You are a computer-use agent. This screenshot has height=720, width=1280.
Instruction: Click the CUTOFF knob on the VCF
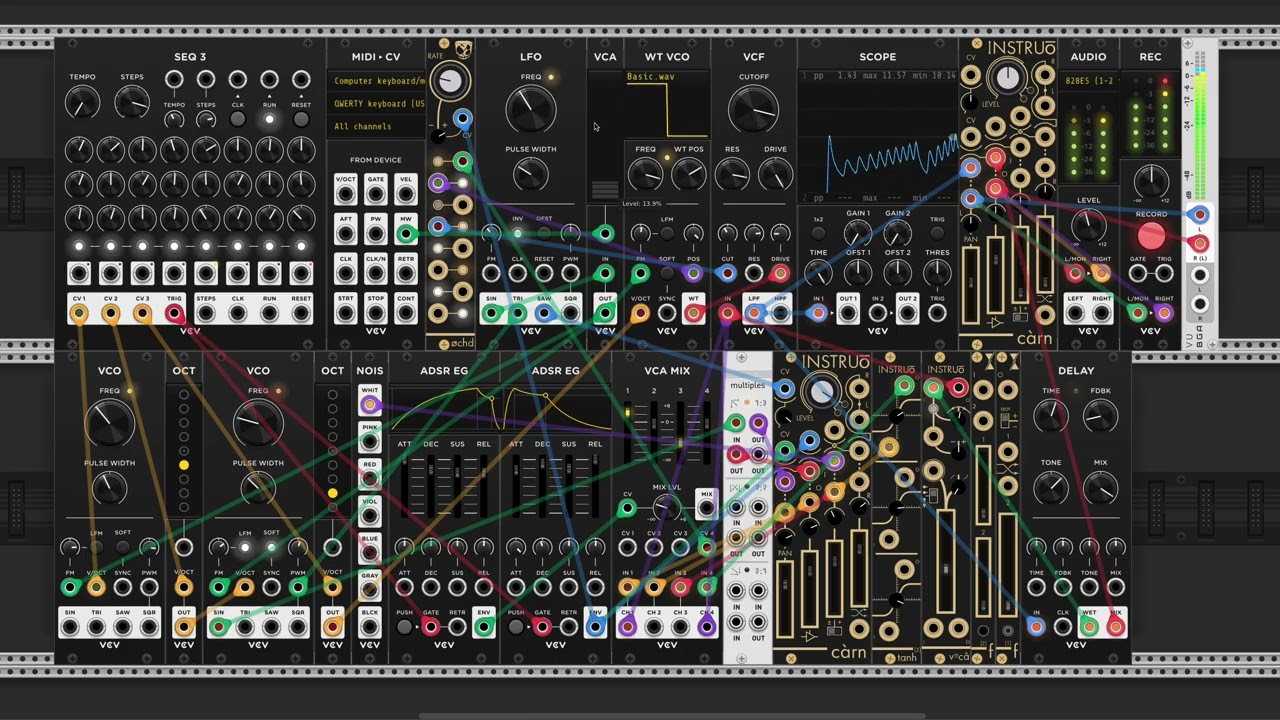point(753,111)
